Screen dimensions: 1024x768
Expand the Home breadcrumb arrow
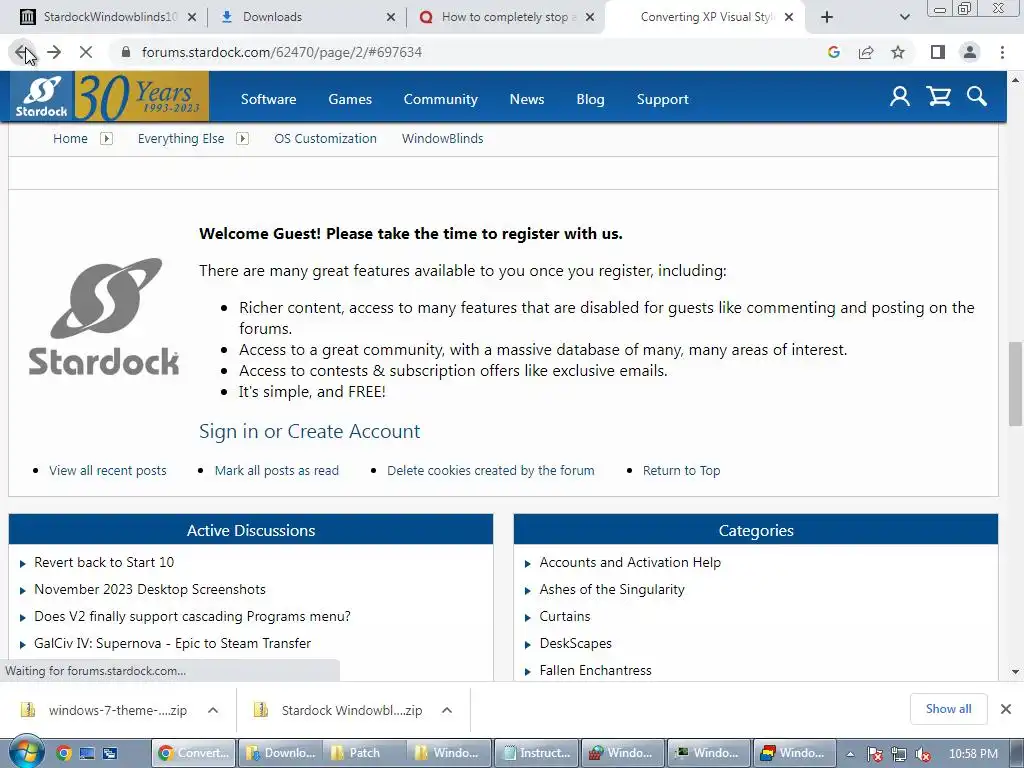click(106, 138)
